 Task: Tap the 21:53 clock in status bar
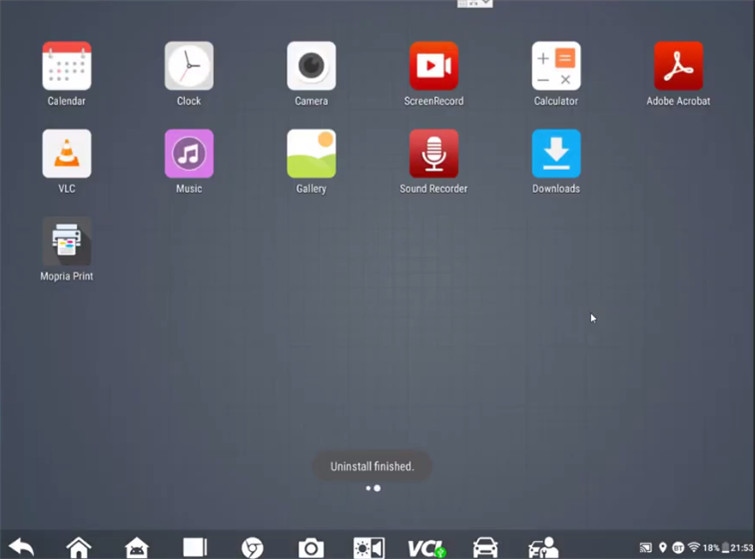[x=742, y=548]
